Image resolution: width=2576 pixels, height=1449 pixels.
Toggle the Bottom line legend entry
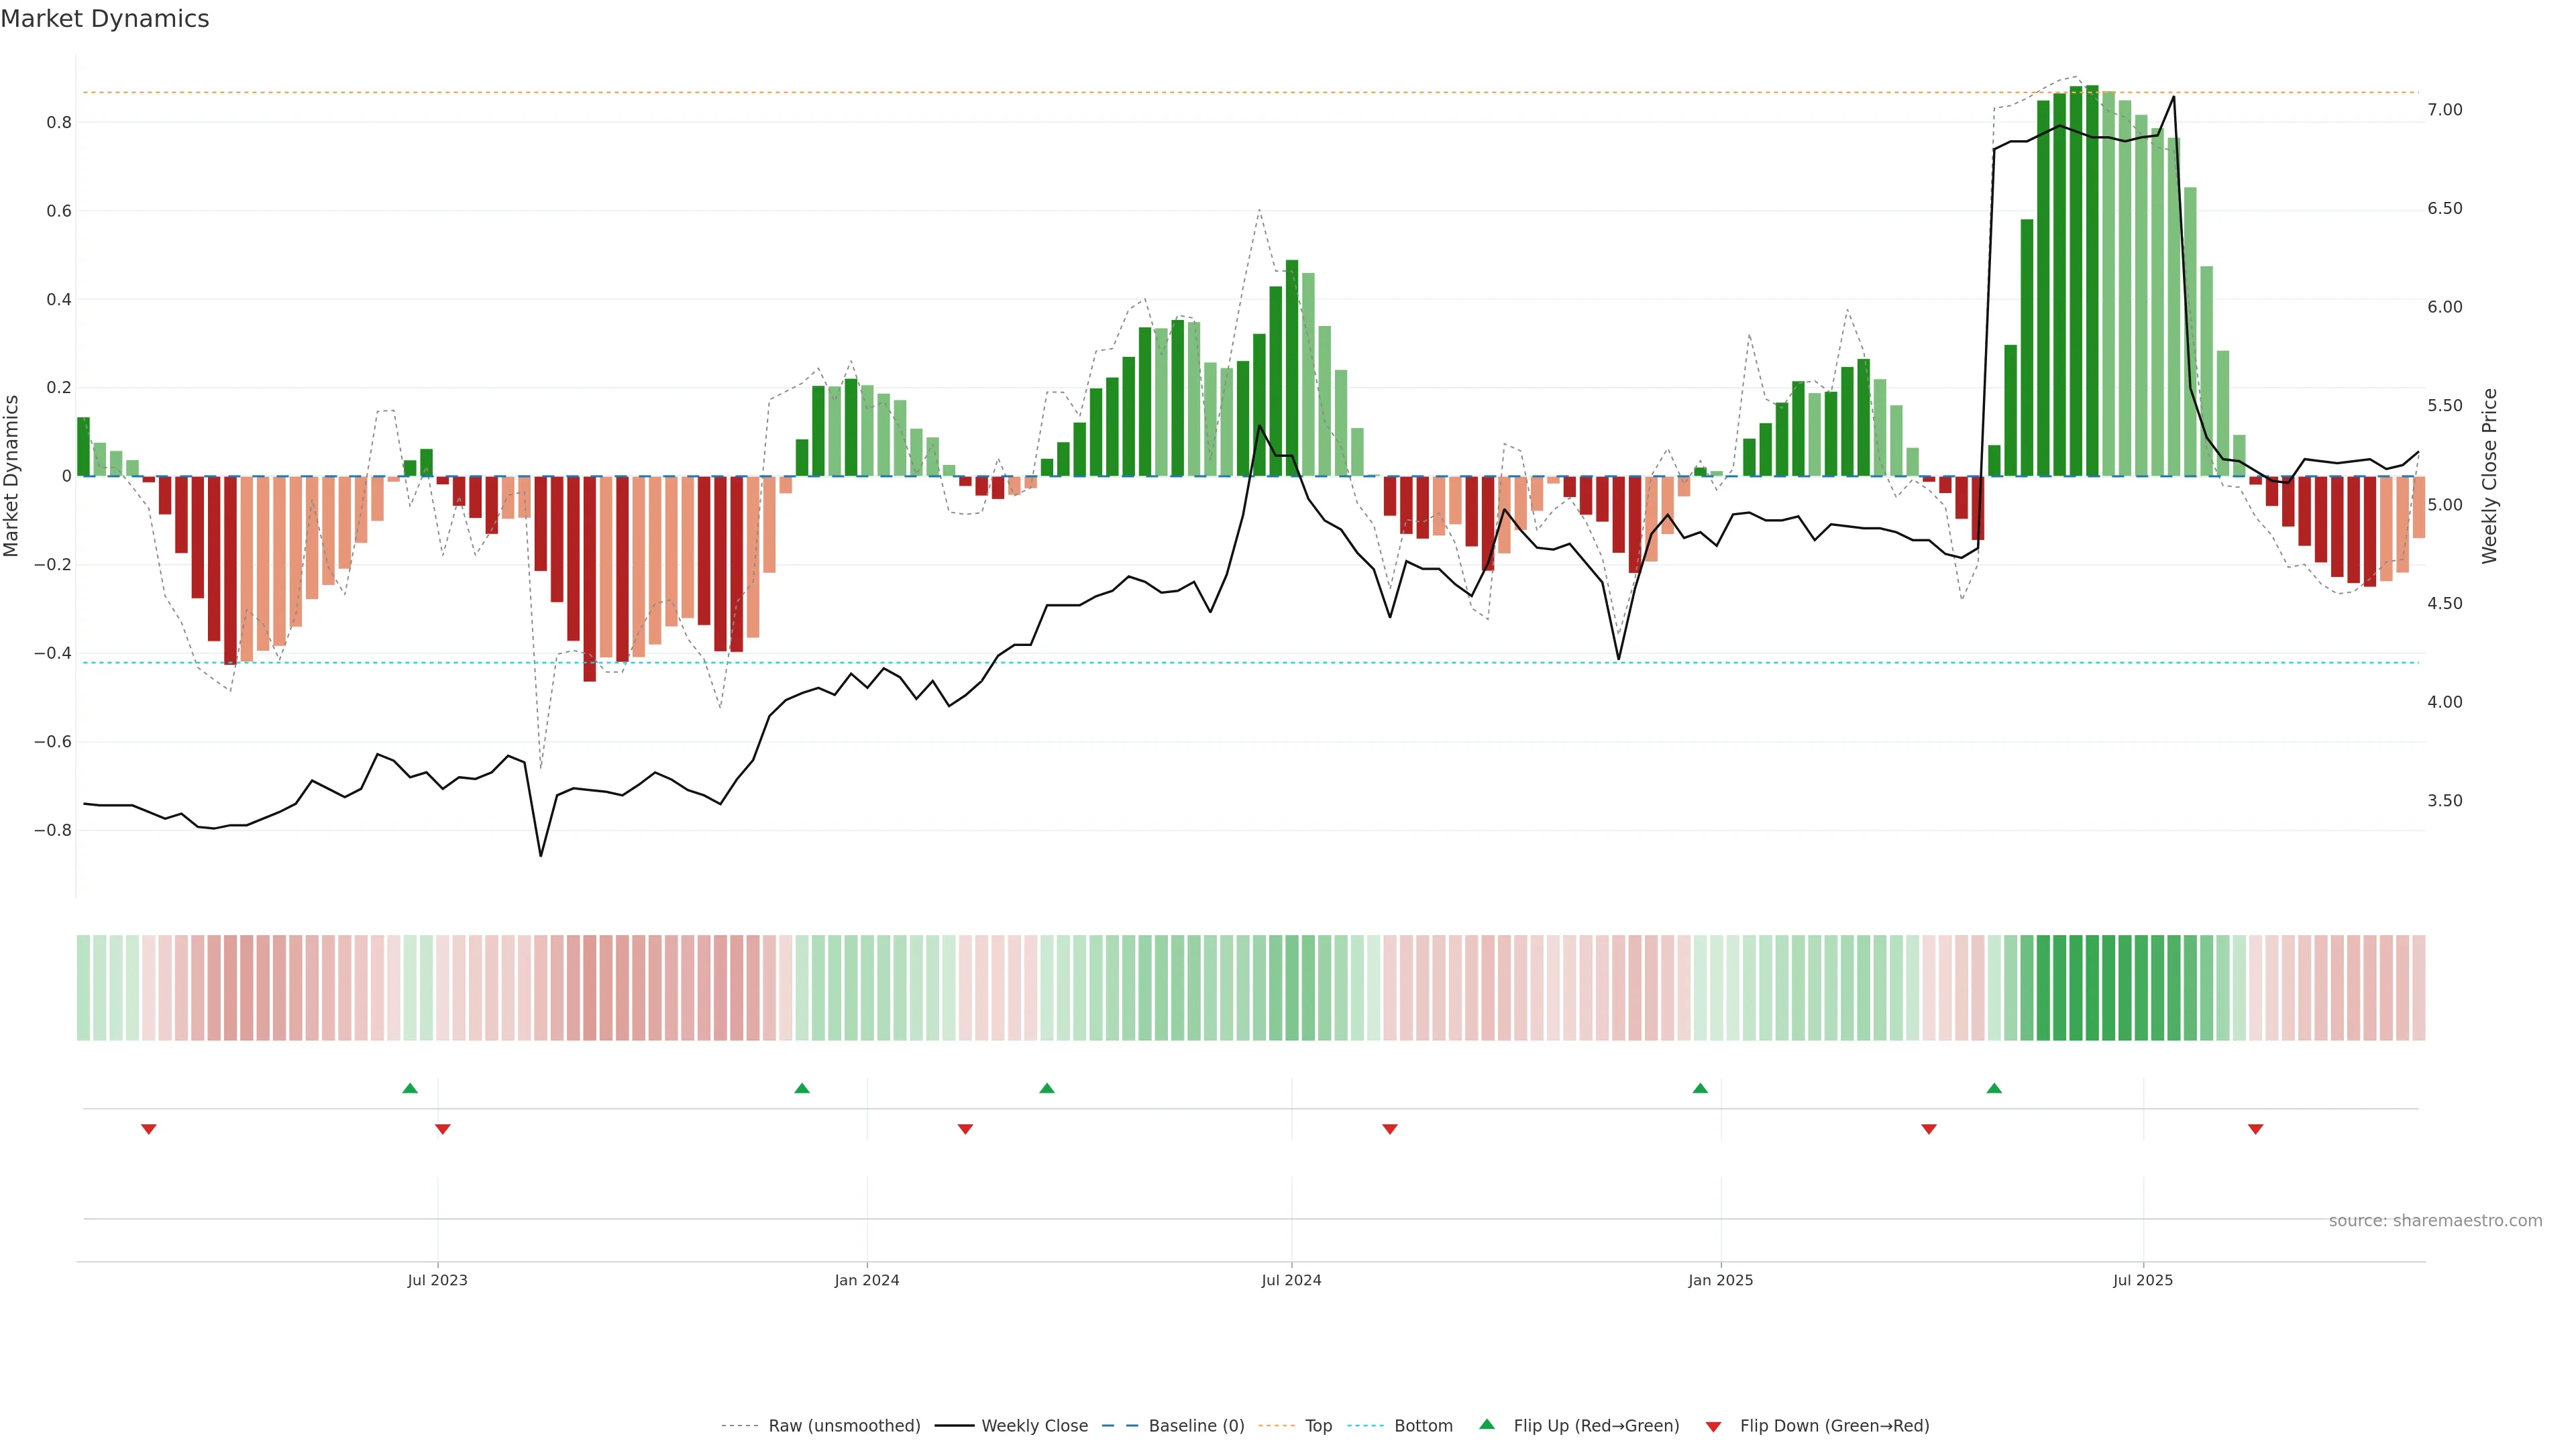click(1423, 1426)
